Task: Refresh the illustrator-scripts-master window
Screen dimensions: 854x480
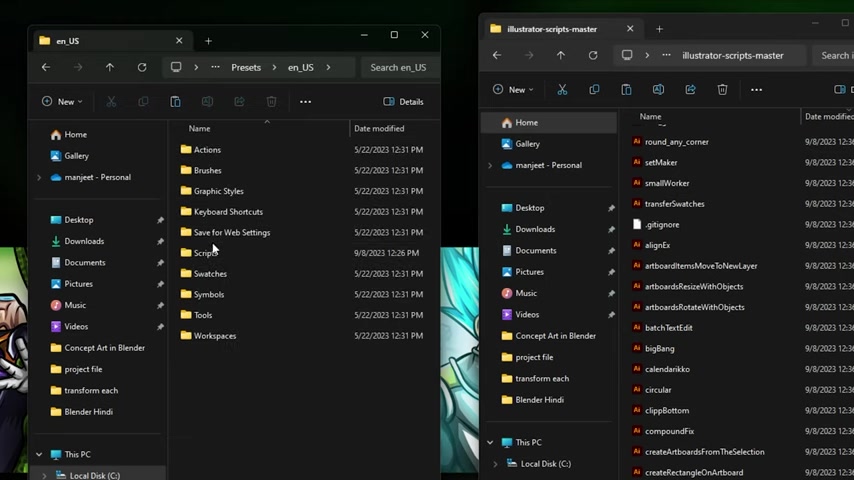Action: click(593, 56)
